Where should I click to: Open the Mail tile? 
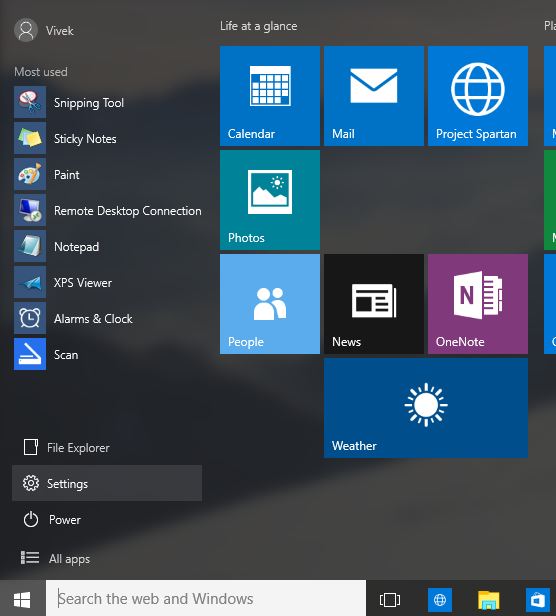(x=374, y=96)
